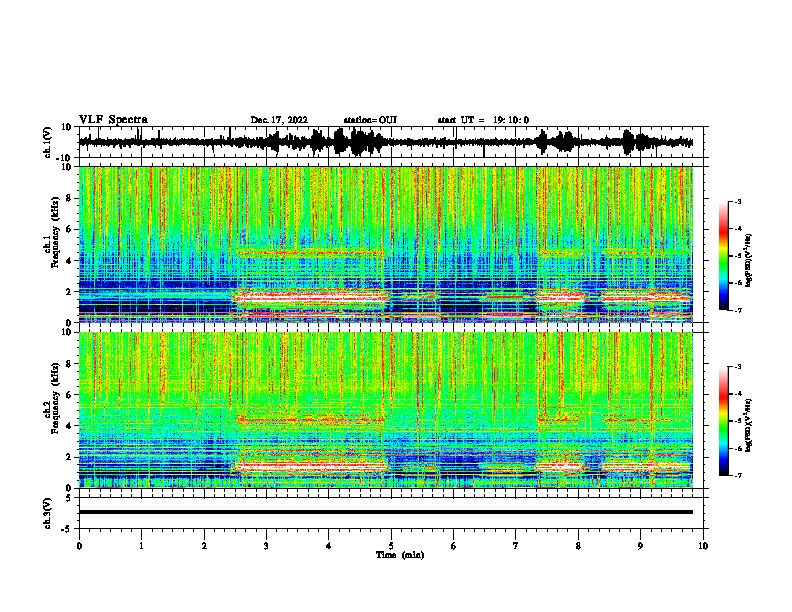The image size is (792, 612).
Task: Select the ch.2 color scale bar
Action: [723, 421]
